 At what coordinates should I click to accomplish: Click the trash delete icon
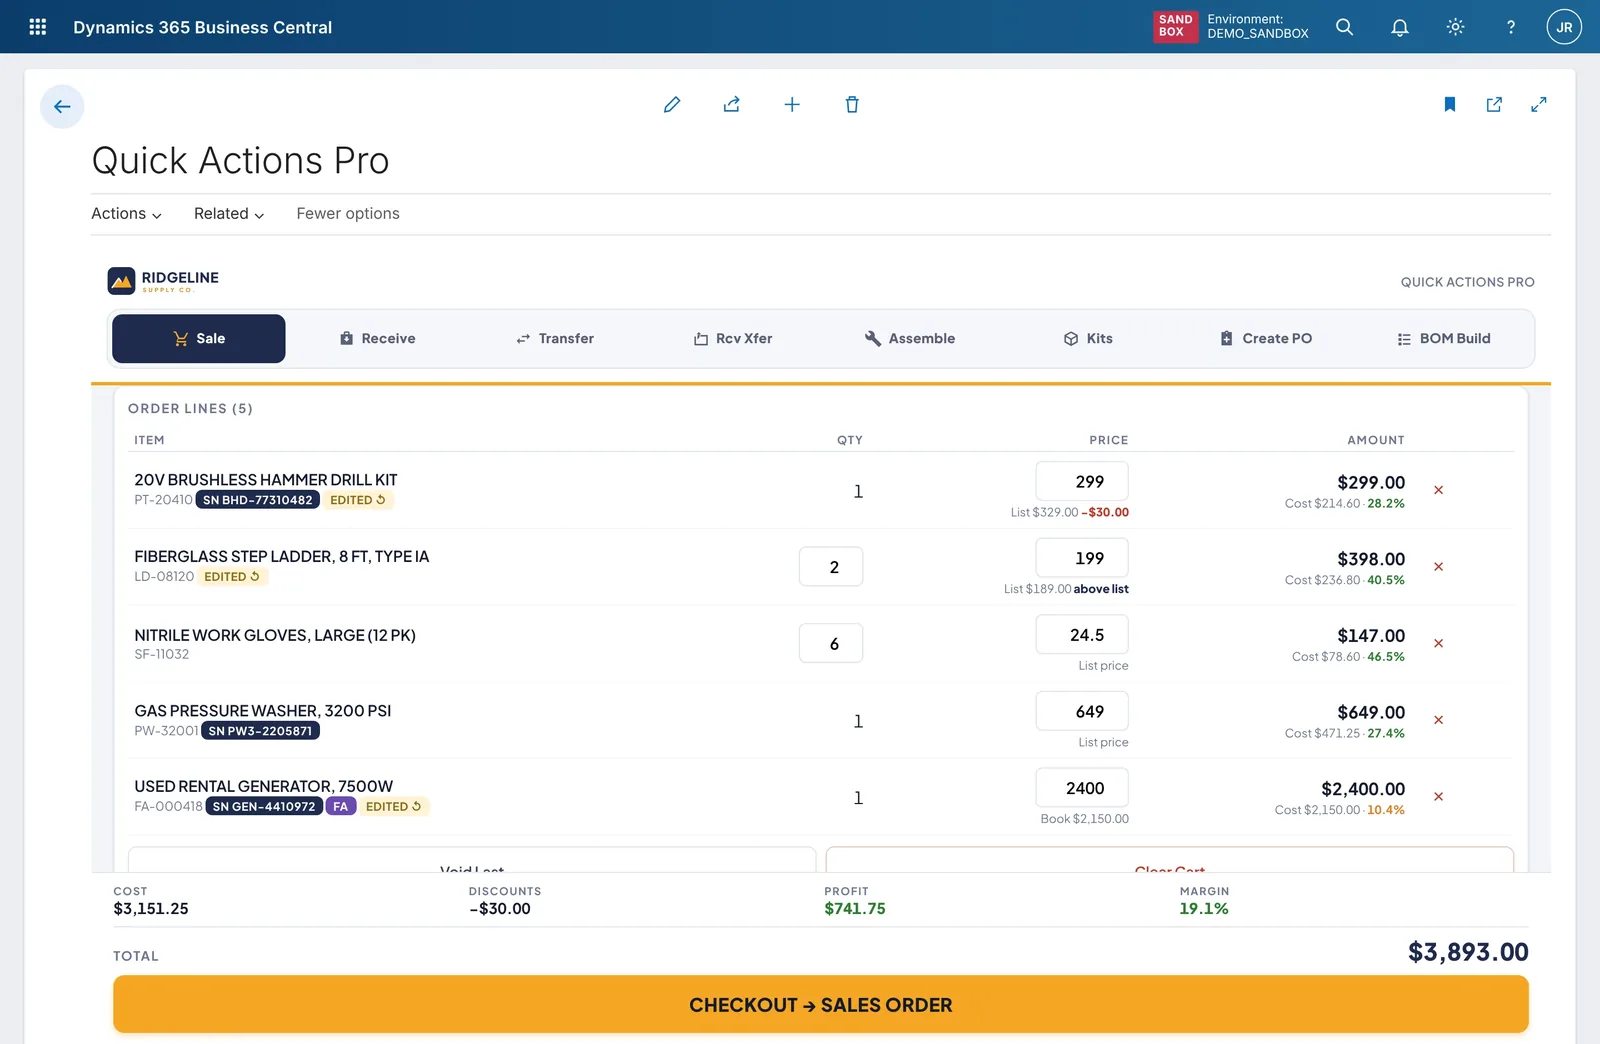click(852, 104)
